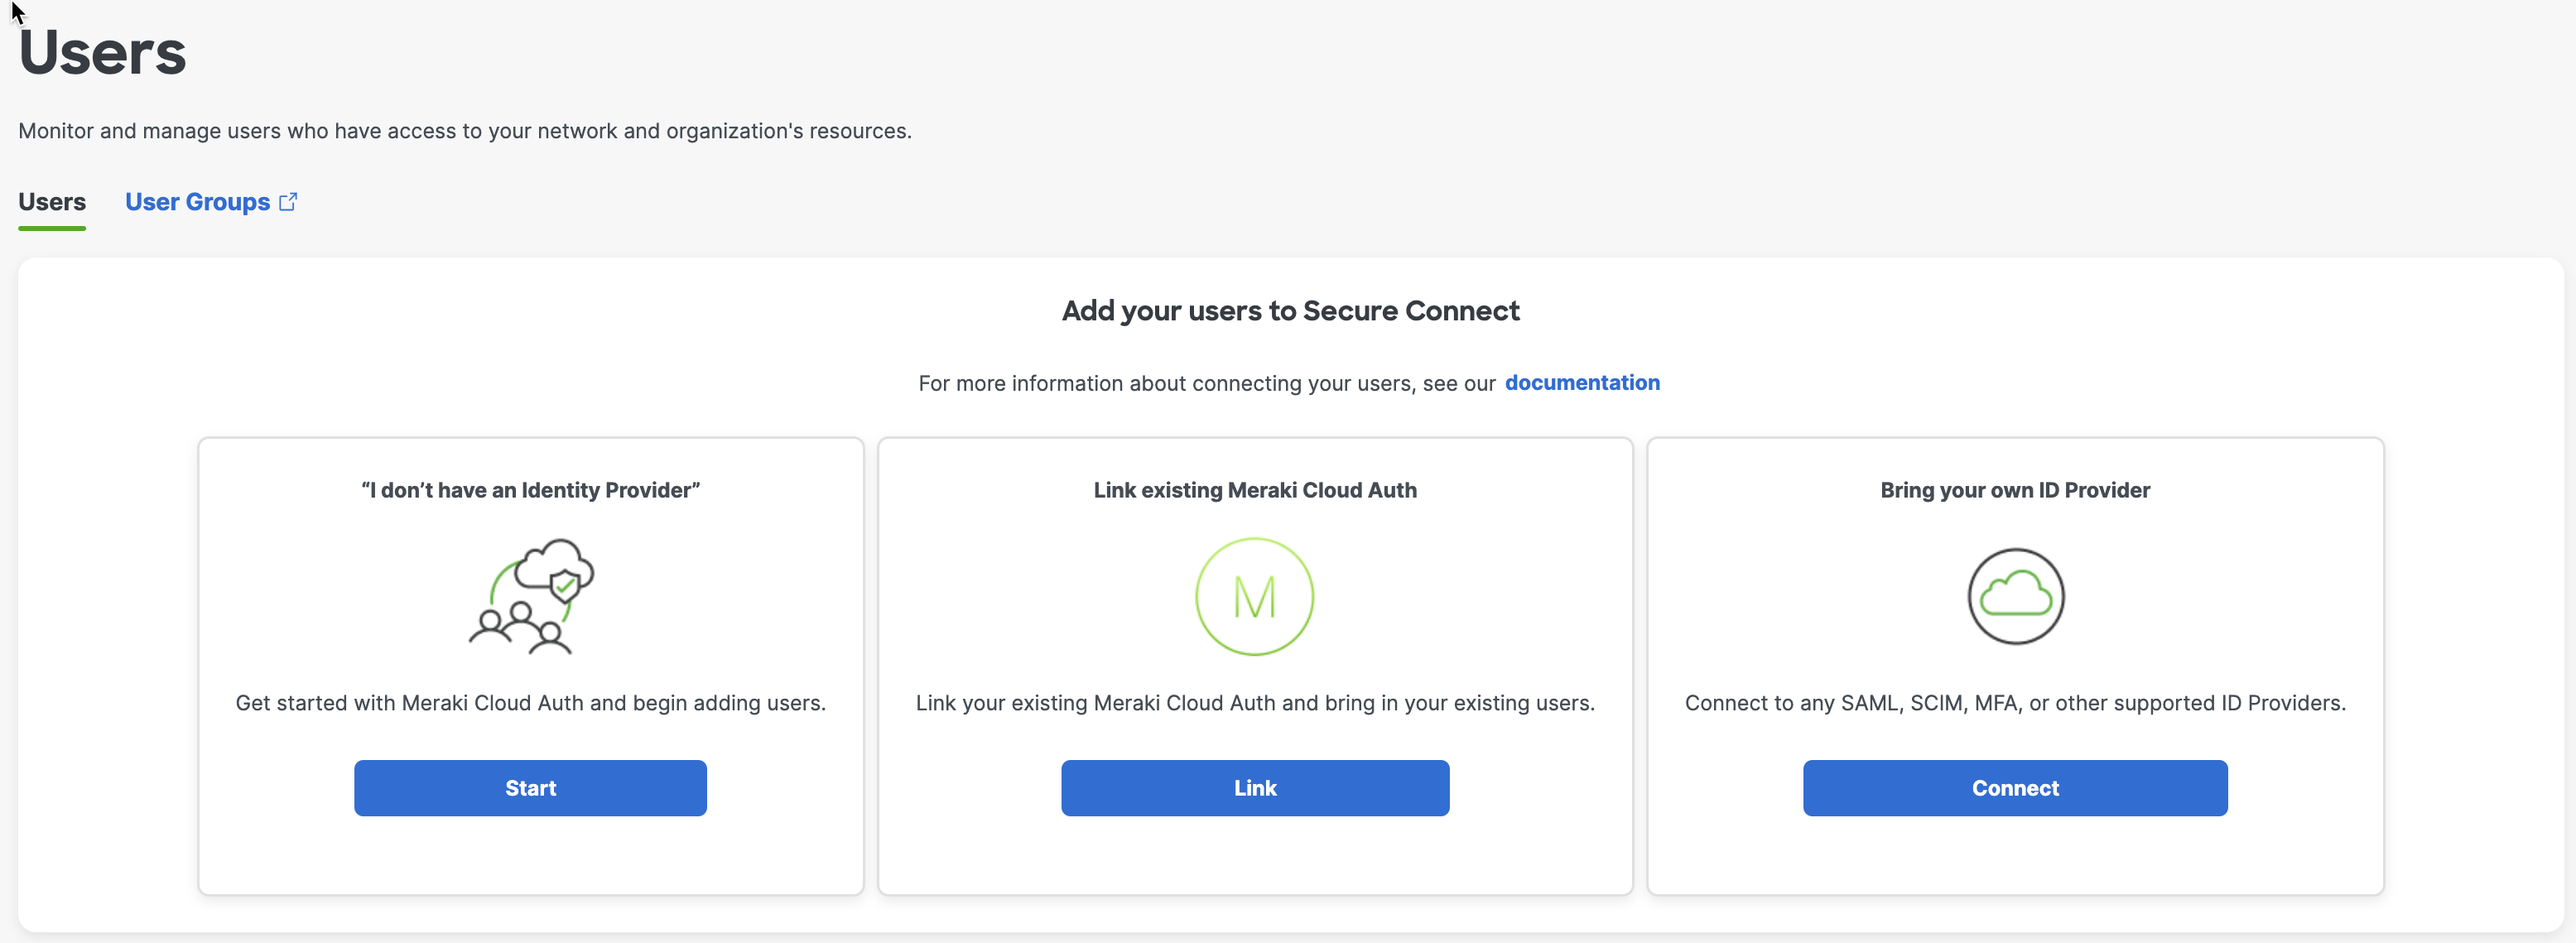Image resolution: width=2576 pixels, height=943 pixels.
Task: Click the users and cloud shield icon
Action: (531, 597)
